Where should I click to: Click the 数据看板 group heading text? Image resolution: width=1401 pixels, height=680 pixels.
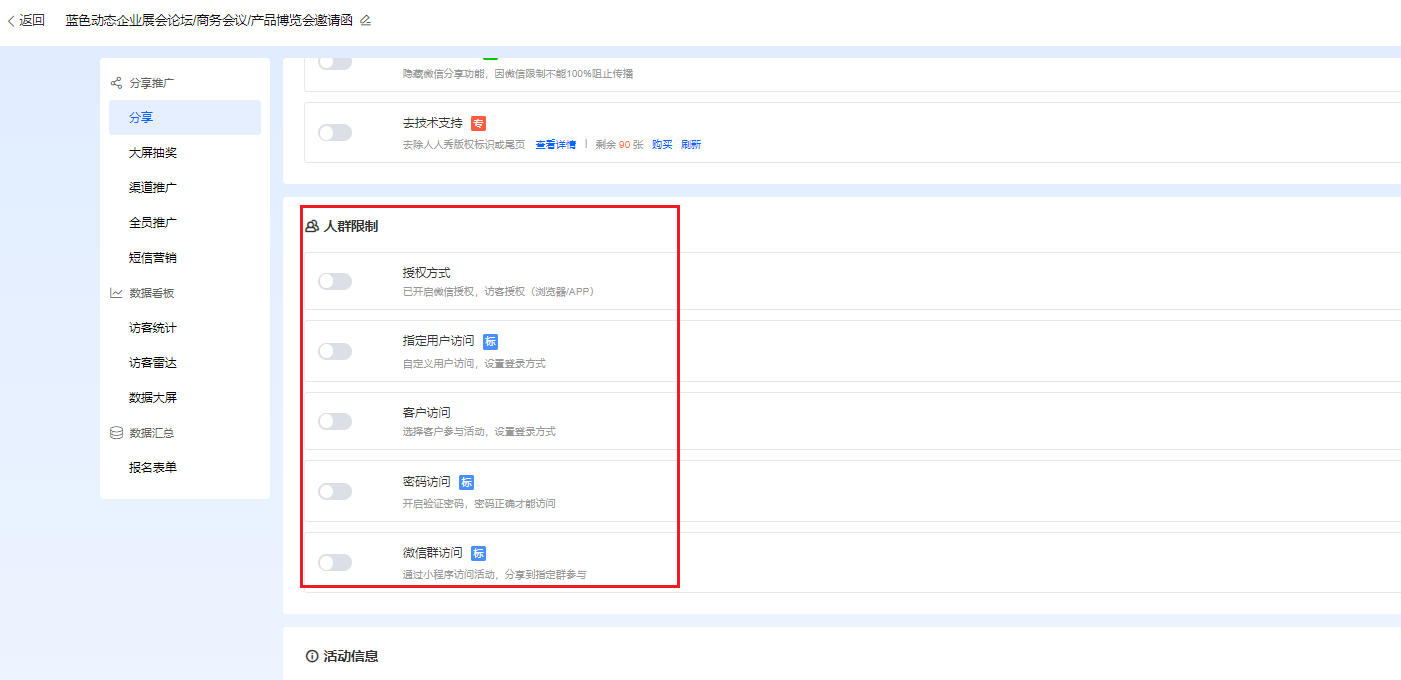152,293
